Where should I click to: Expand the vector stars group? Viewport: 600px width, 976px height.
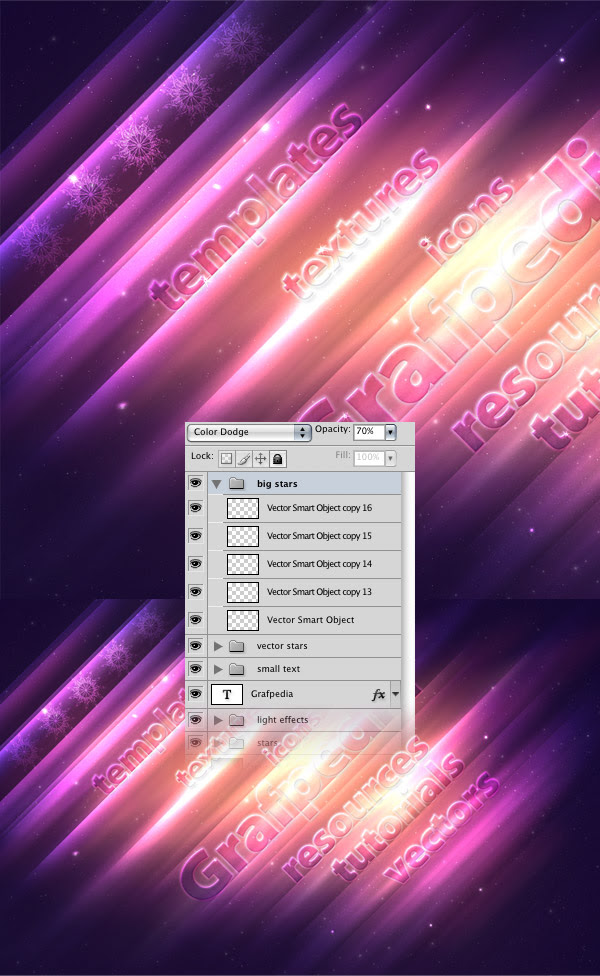[218, 646]
